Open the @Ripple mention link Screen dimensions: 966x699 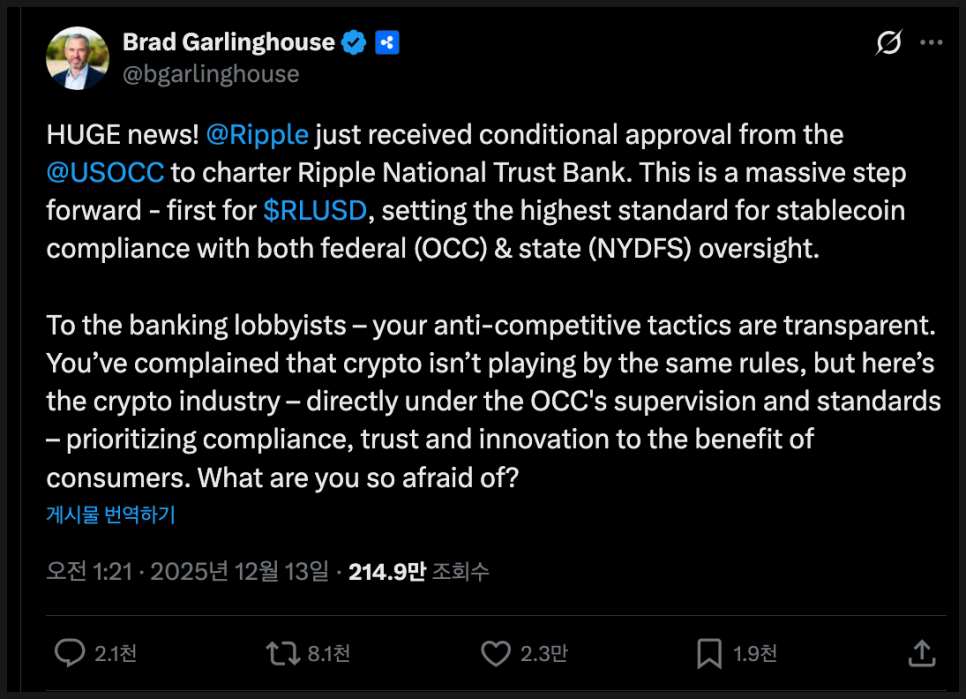257,134
